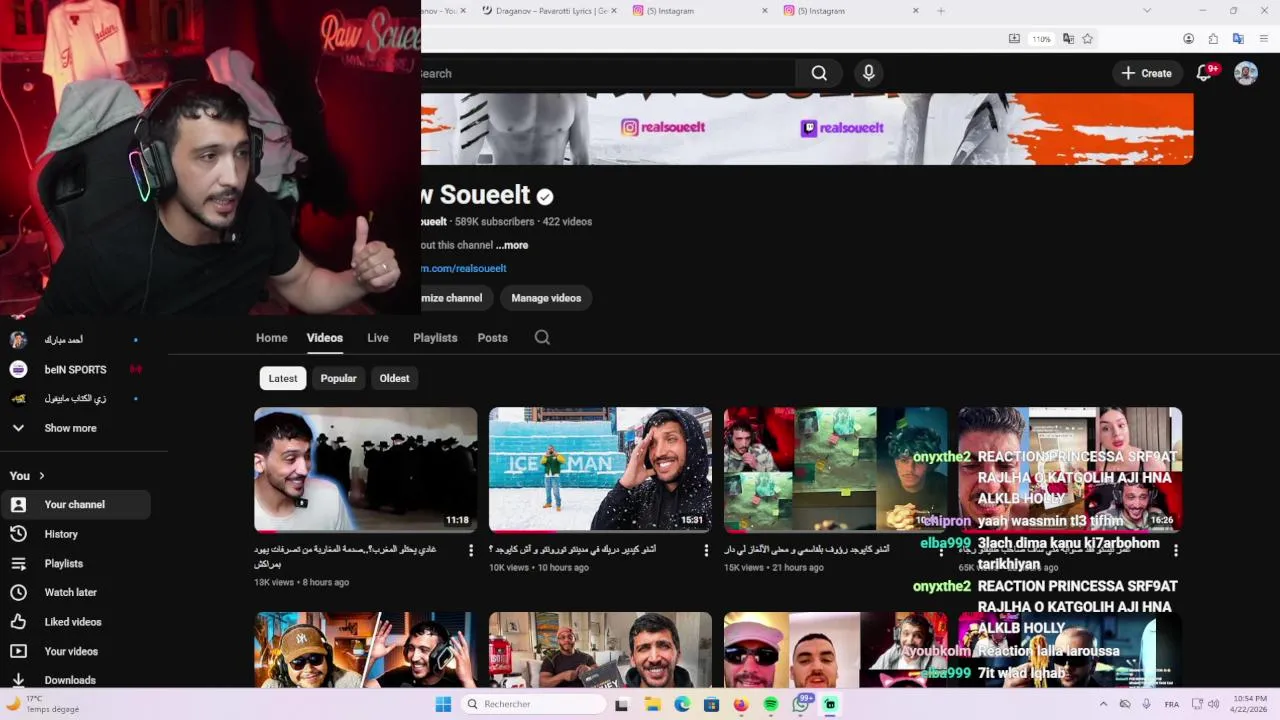This screenshot has width=1280, height=720.
Task: Open options menu for the Ice Man video
Action: (706, 550)
